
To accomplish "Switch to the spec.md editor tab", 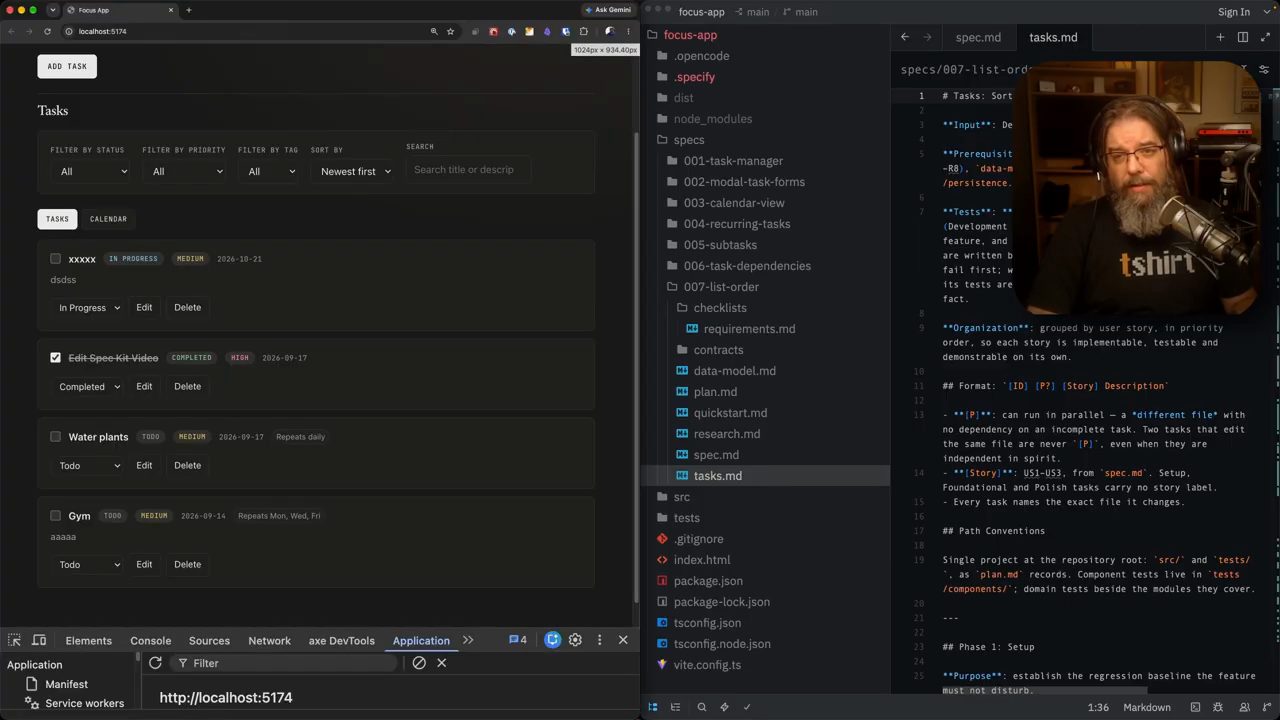I will 978,37.
